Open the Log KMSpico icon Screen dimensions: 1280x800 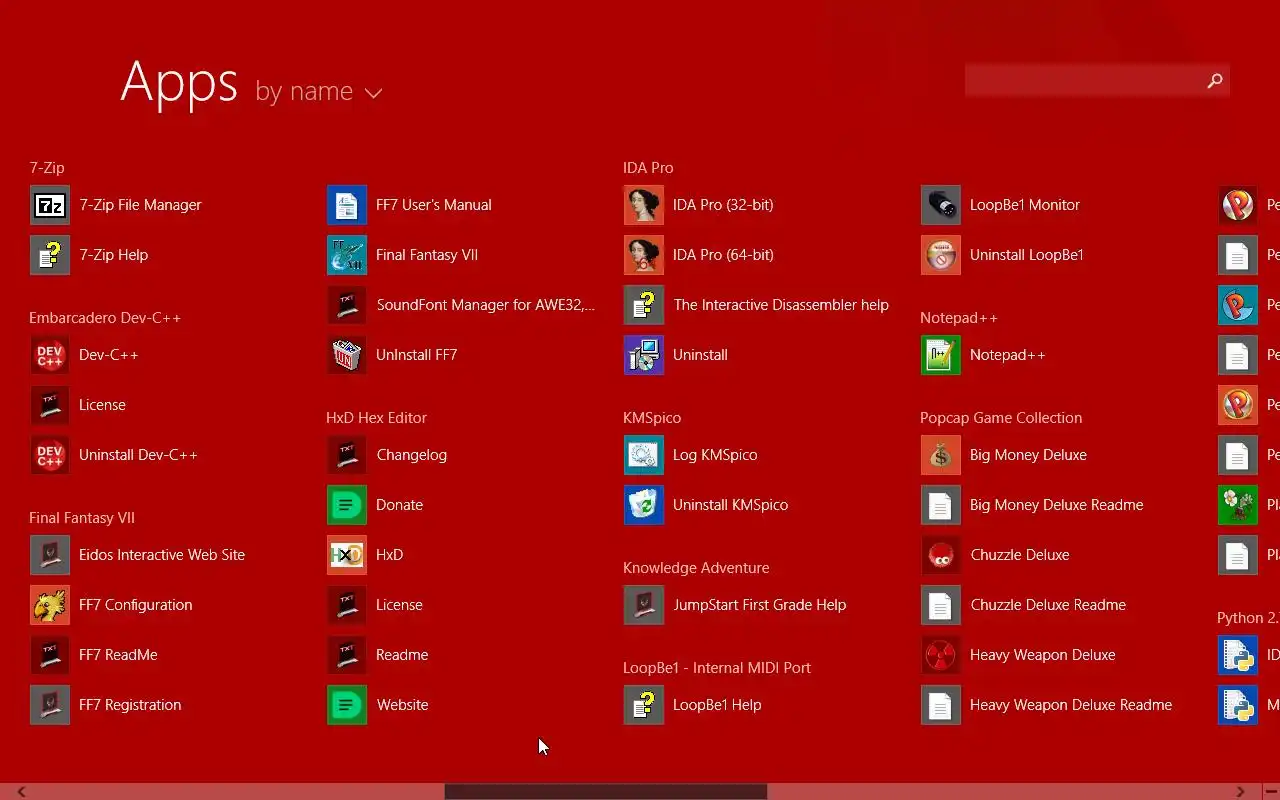(644, 455)
